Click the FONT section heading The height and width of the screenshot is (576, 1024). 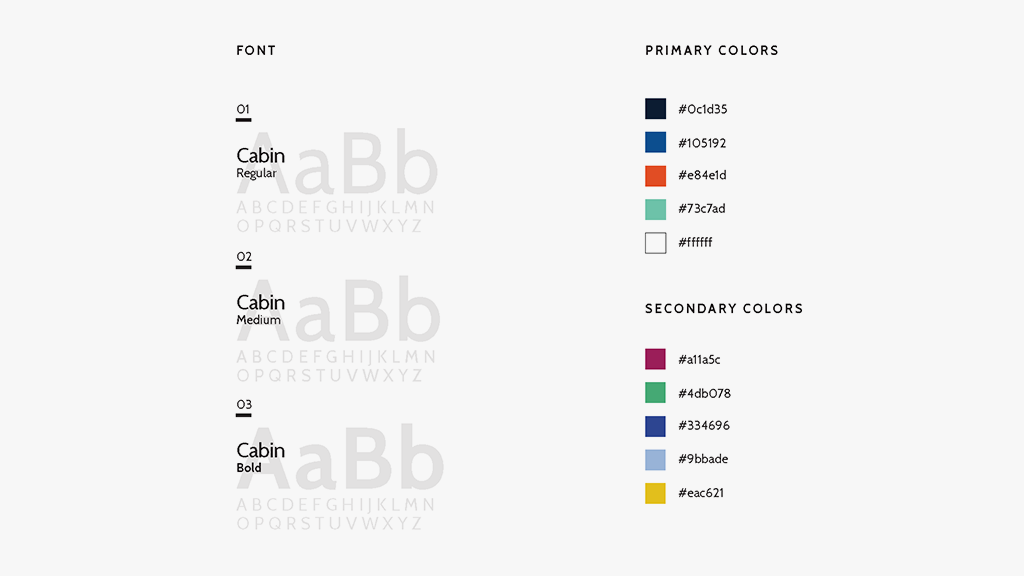(x=256, y=50)
